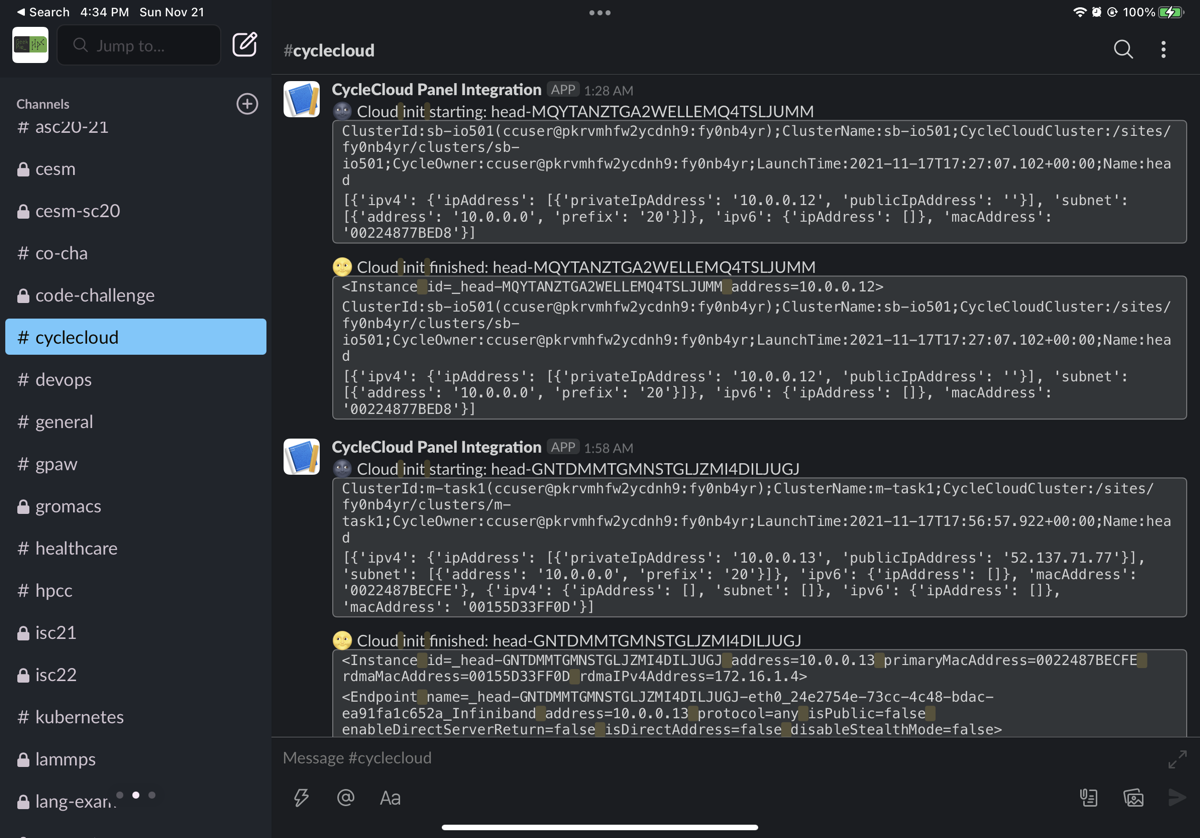The image size is (1200, 838).
Task: Open CycleCloud Panel Integration profile at 1:58 AM
Action: pyautogui.click(x=436, y=447)
